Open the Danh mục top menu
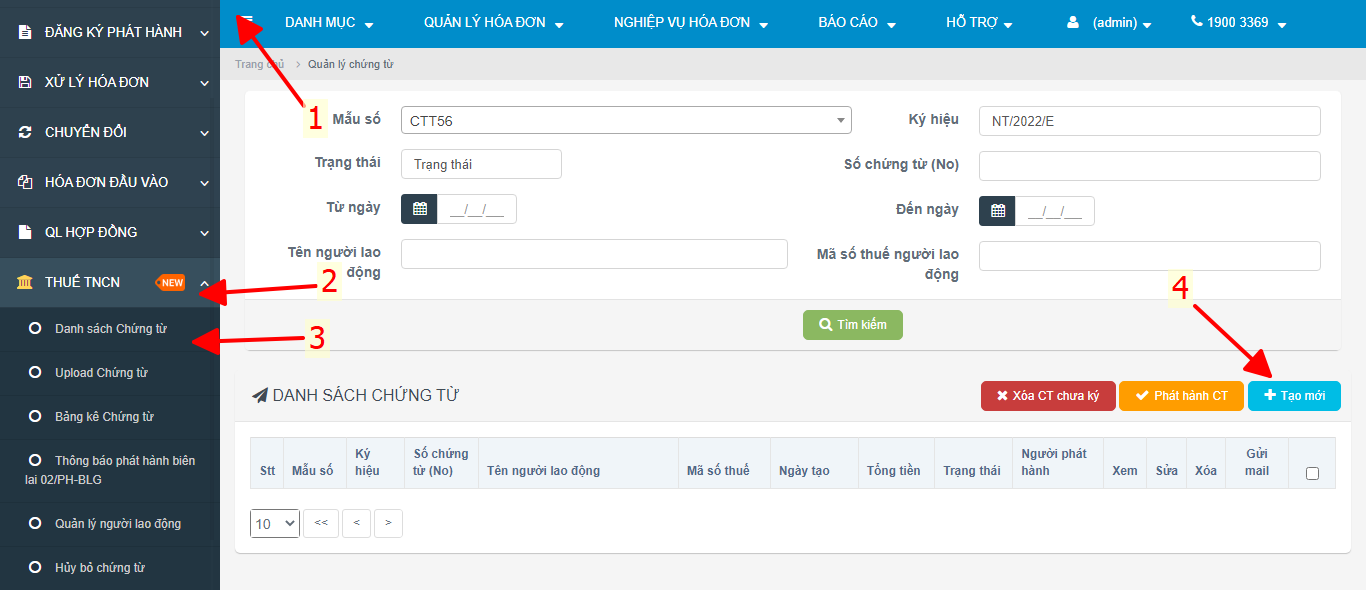1366x590 pixels. pyautogui.click(x=328, y=23)
